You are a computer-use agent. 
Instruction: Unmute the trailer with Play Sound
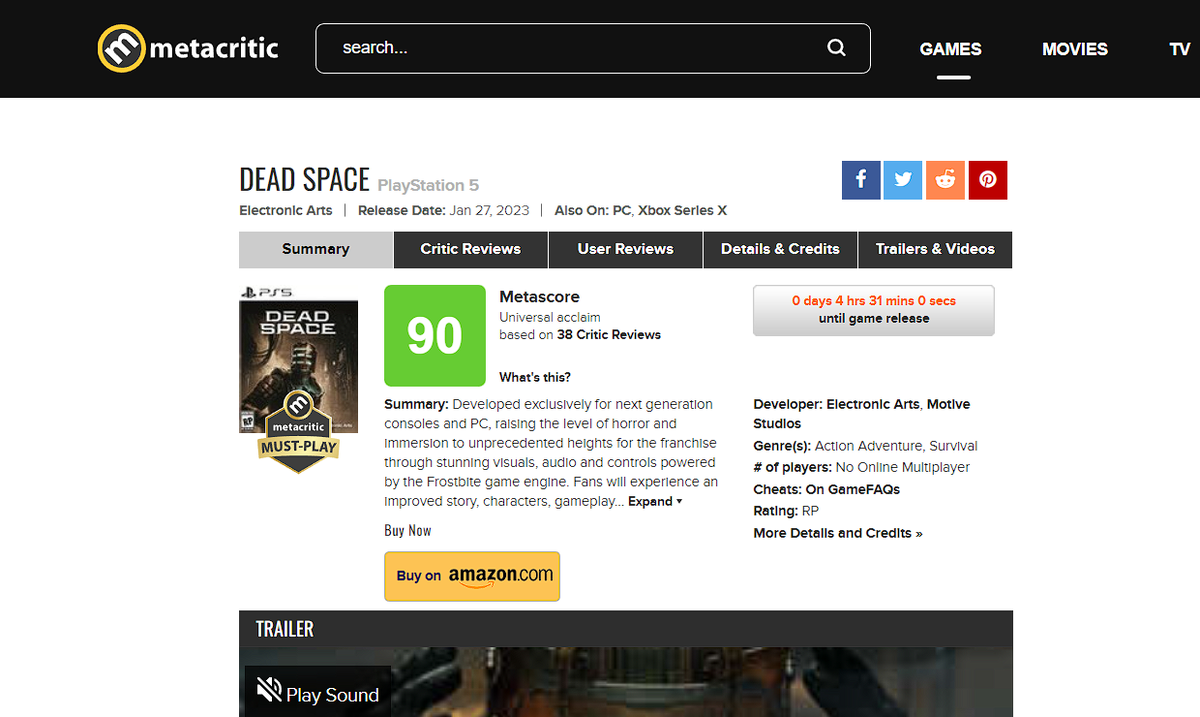click(x=318, y=691)
